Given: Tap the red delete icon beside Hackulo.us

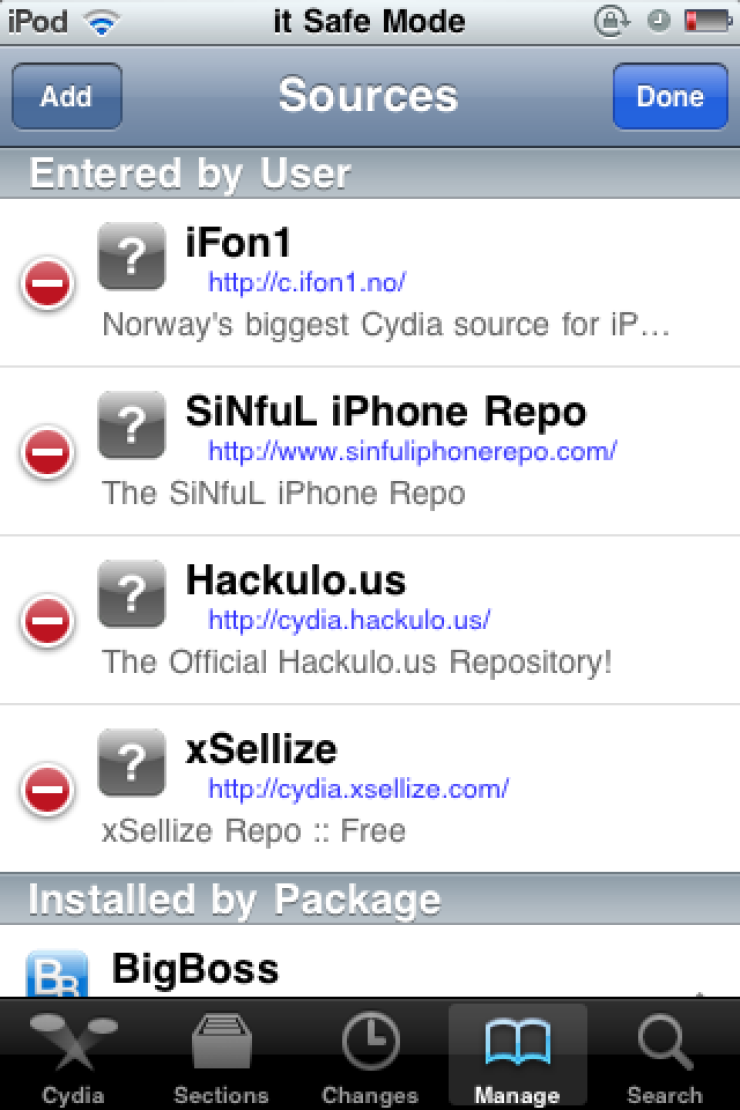Looking at the screenshot, I should [x=47, y=621].
